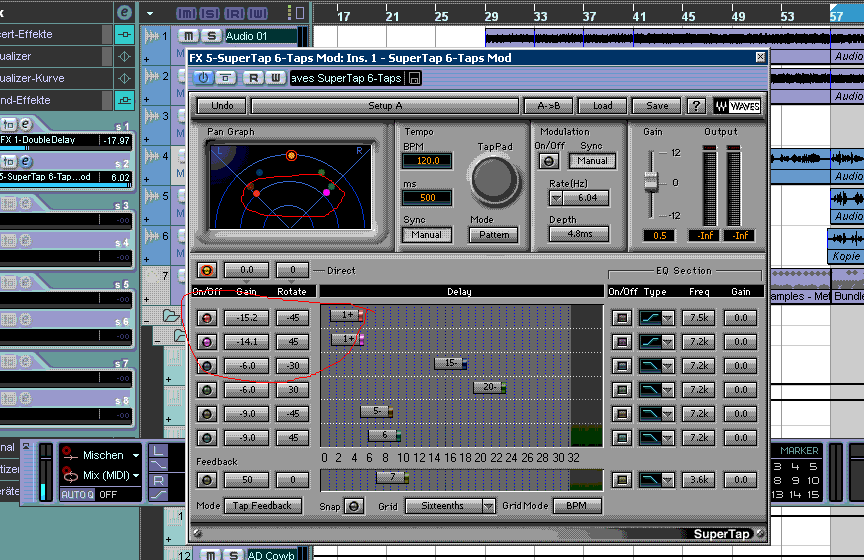Click the Tap Feedback mode button
This screenshot has height=560, width=864.
tap(262, 506)
